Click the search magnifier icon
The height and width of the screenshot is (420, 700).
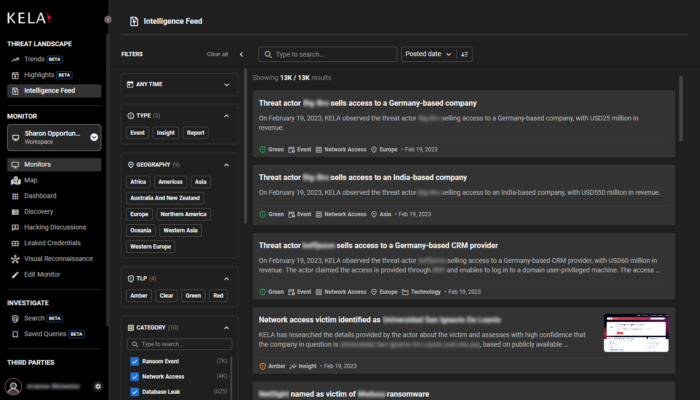click(268, 54)
